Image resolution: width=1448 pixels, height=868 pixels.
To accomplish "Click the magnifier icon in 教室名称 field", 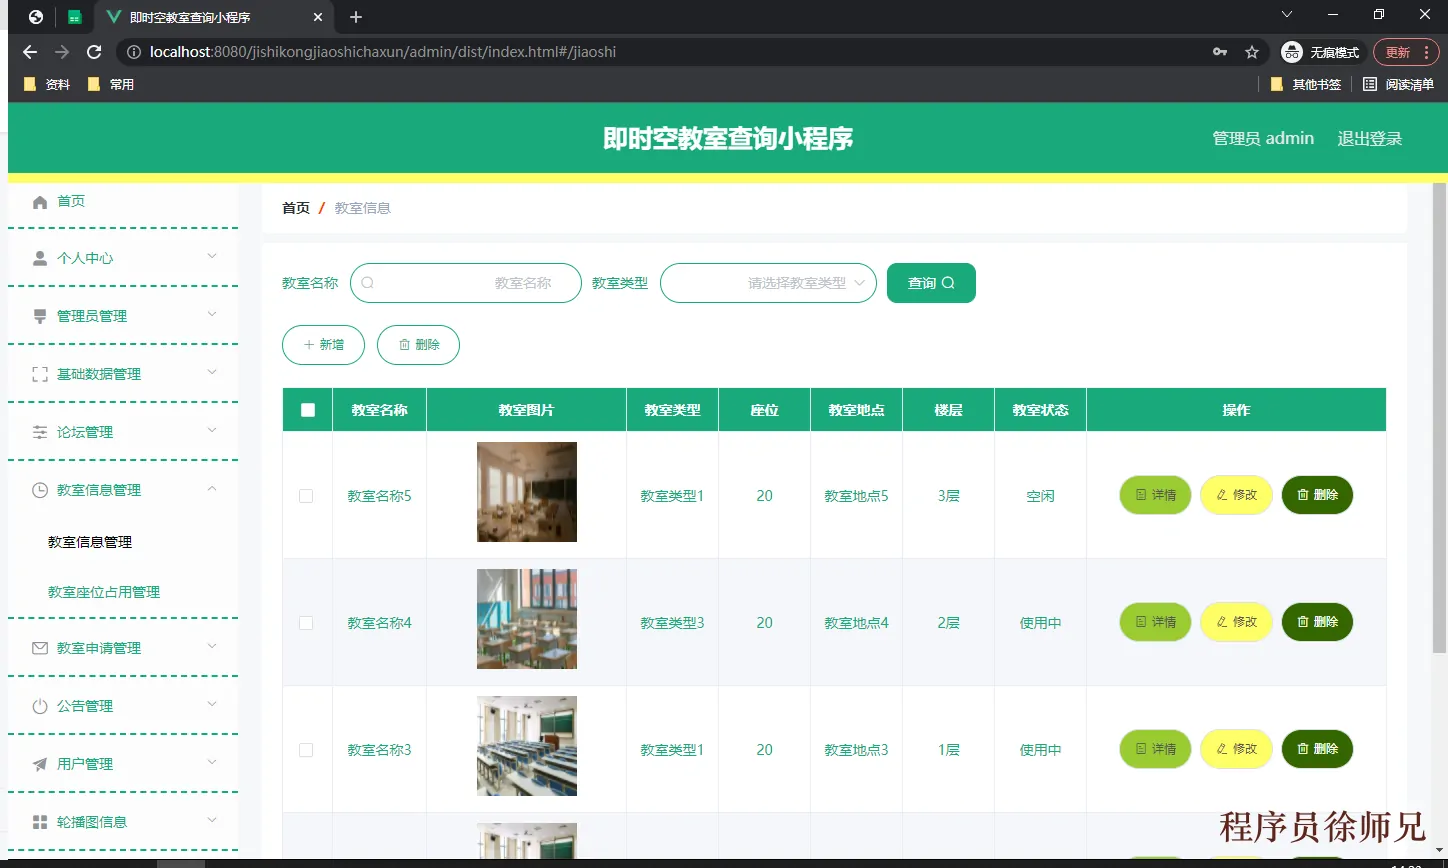I will (x=367, y=283).
